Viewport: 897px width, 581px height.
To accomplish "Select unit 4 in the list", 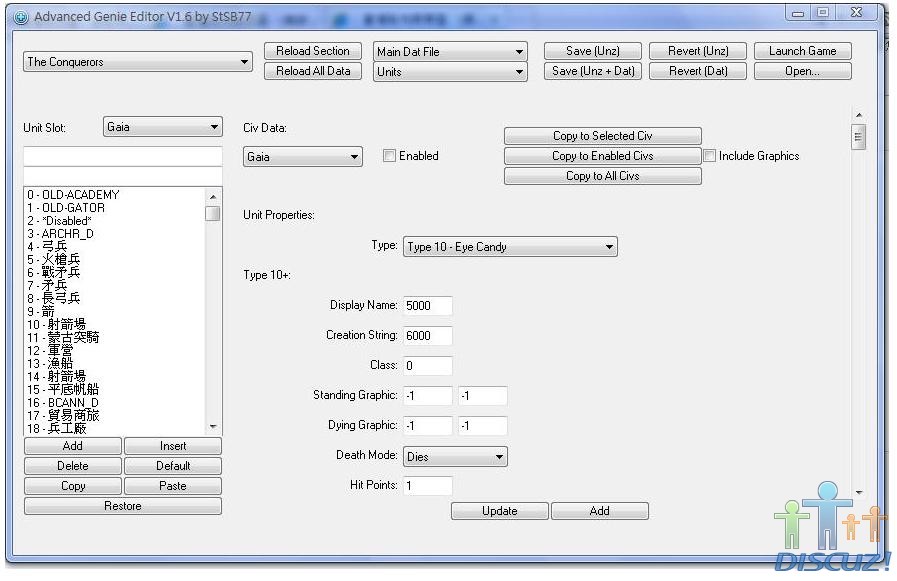I will click(114, 247).
